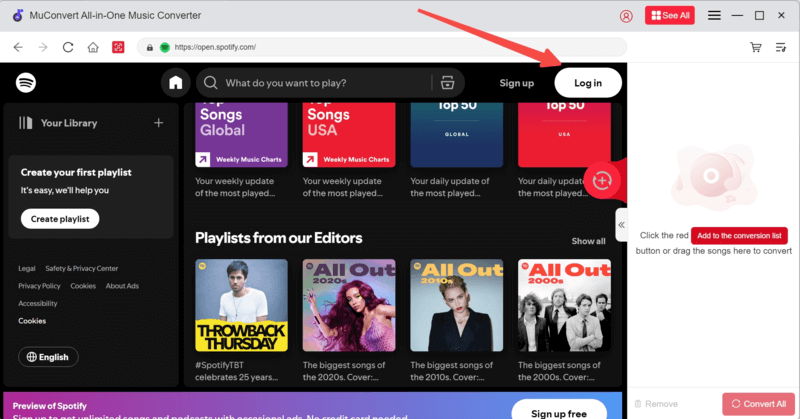Click 'Playlists from our Editors' heading
800x419 pixels.
pos(279,238)
